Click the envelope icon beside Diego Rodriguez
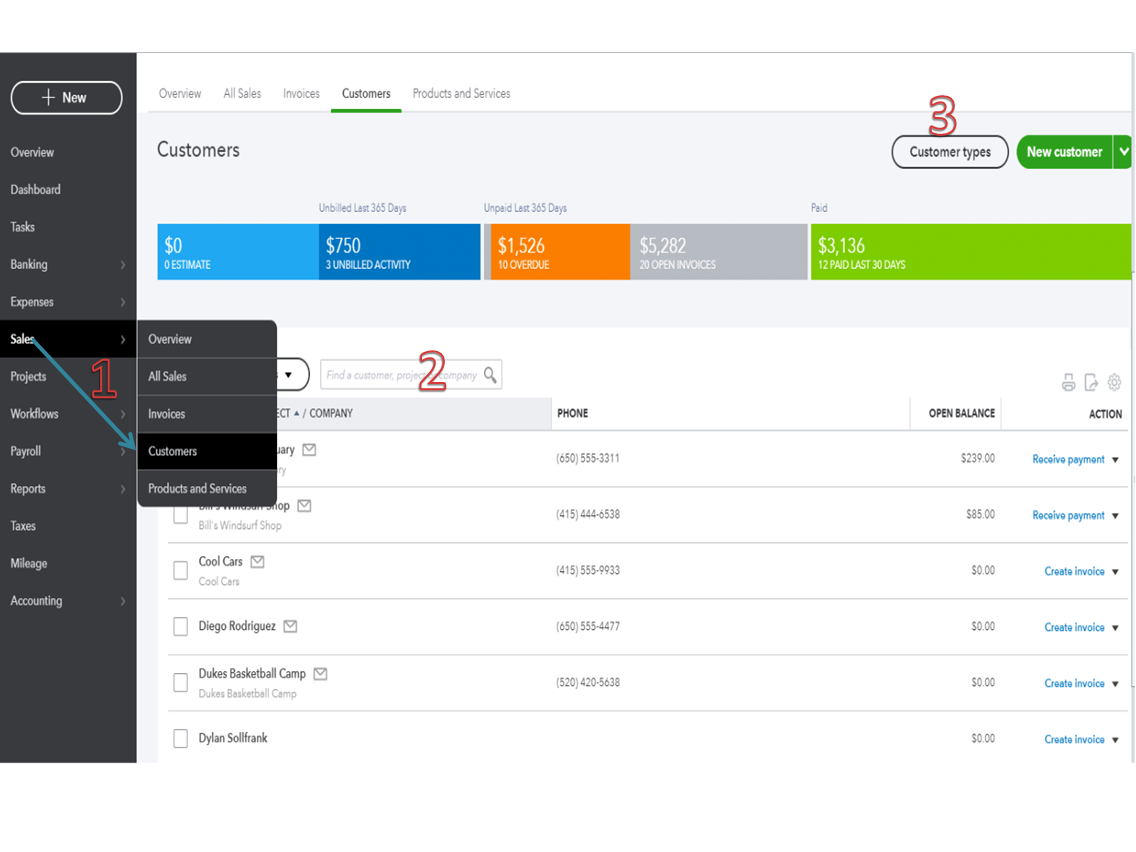This screenshot has height=852, width=1136. [290, 625]
